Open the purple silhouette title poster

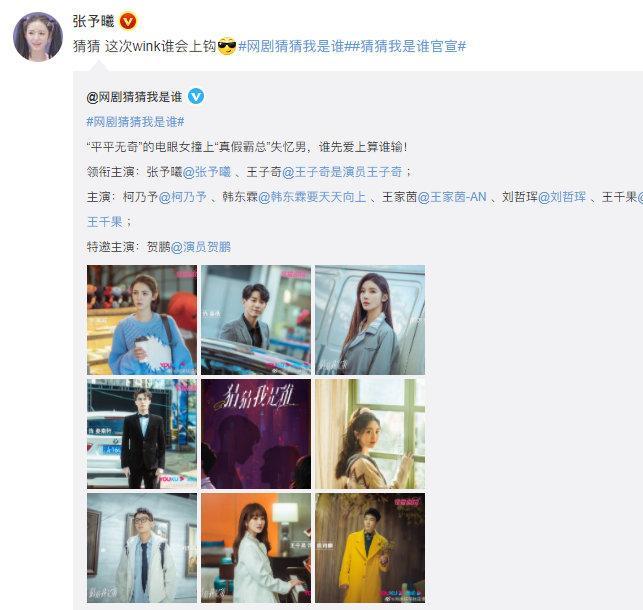256,434
